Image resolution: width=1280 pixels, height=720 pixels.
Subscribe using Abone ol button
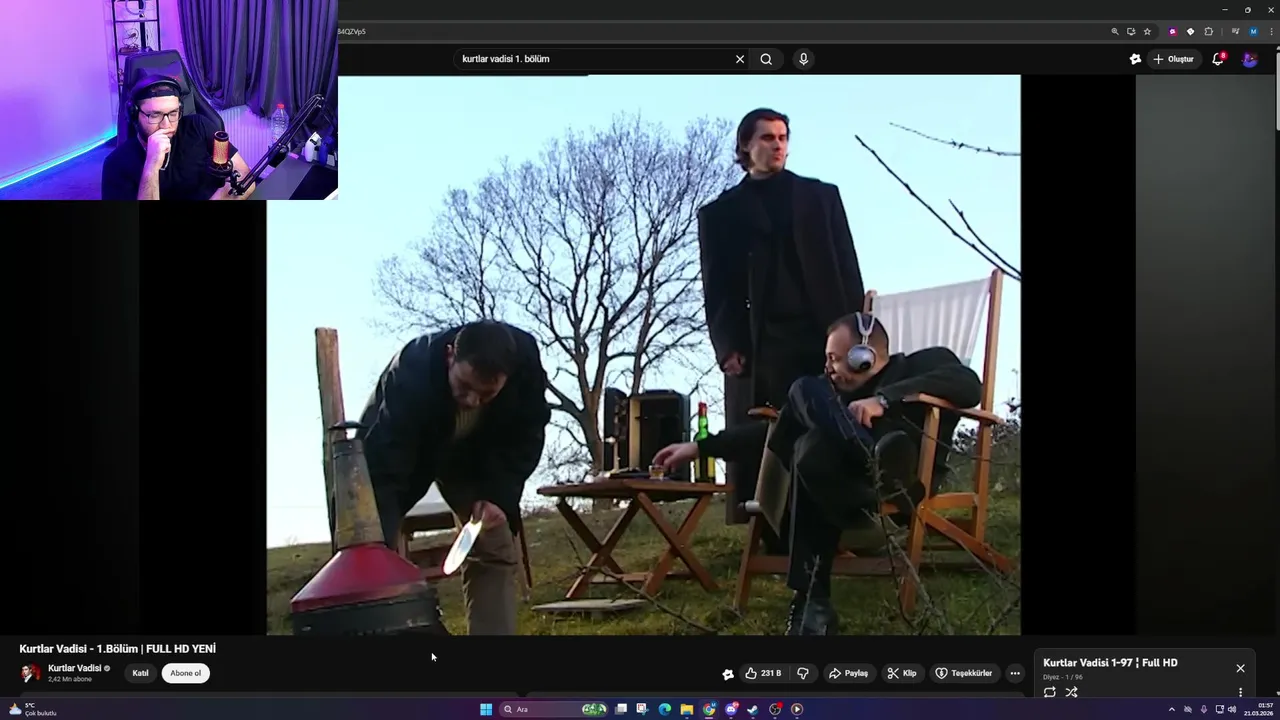(185, 673)
